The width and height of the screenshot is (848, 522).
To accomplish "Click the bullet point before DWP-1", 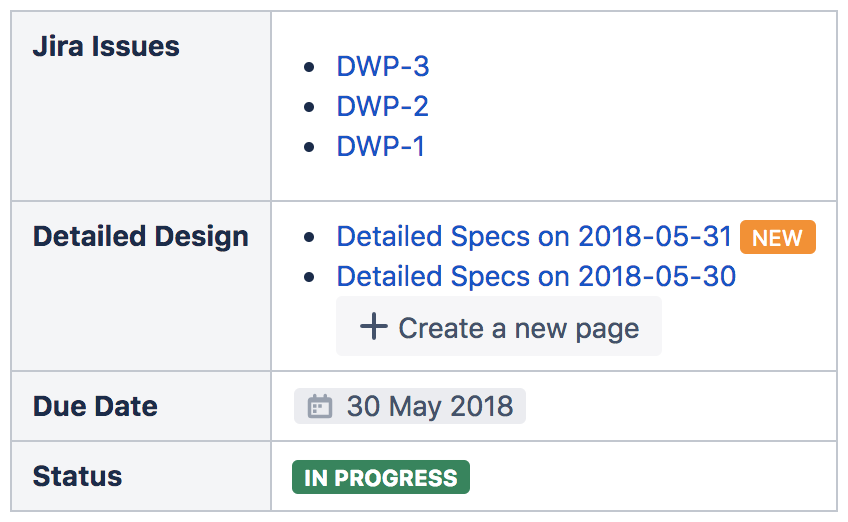I will [310, 147].
